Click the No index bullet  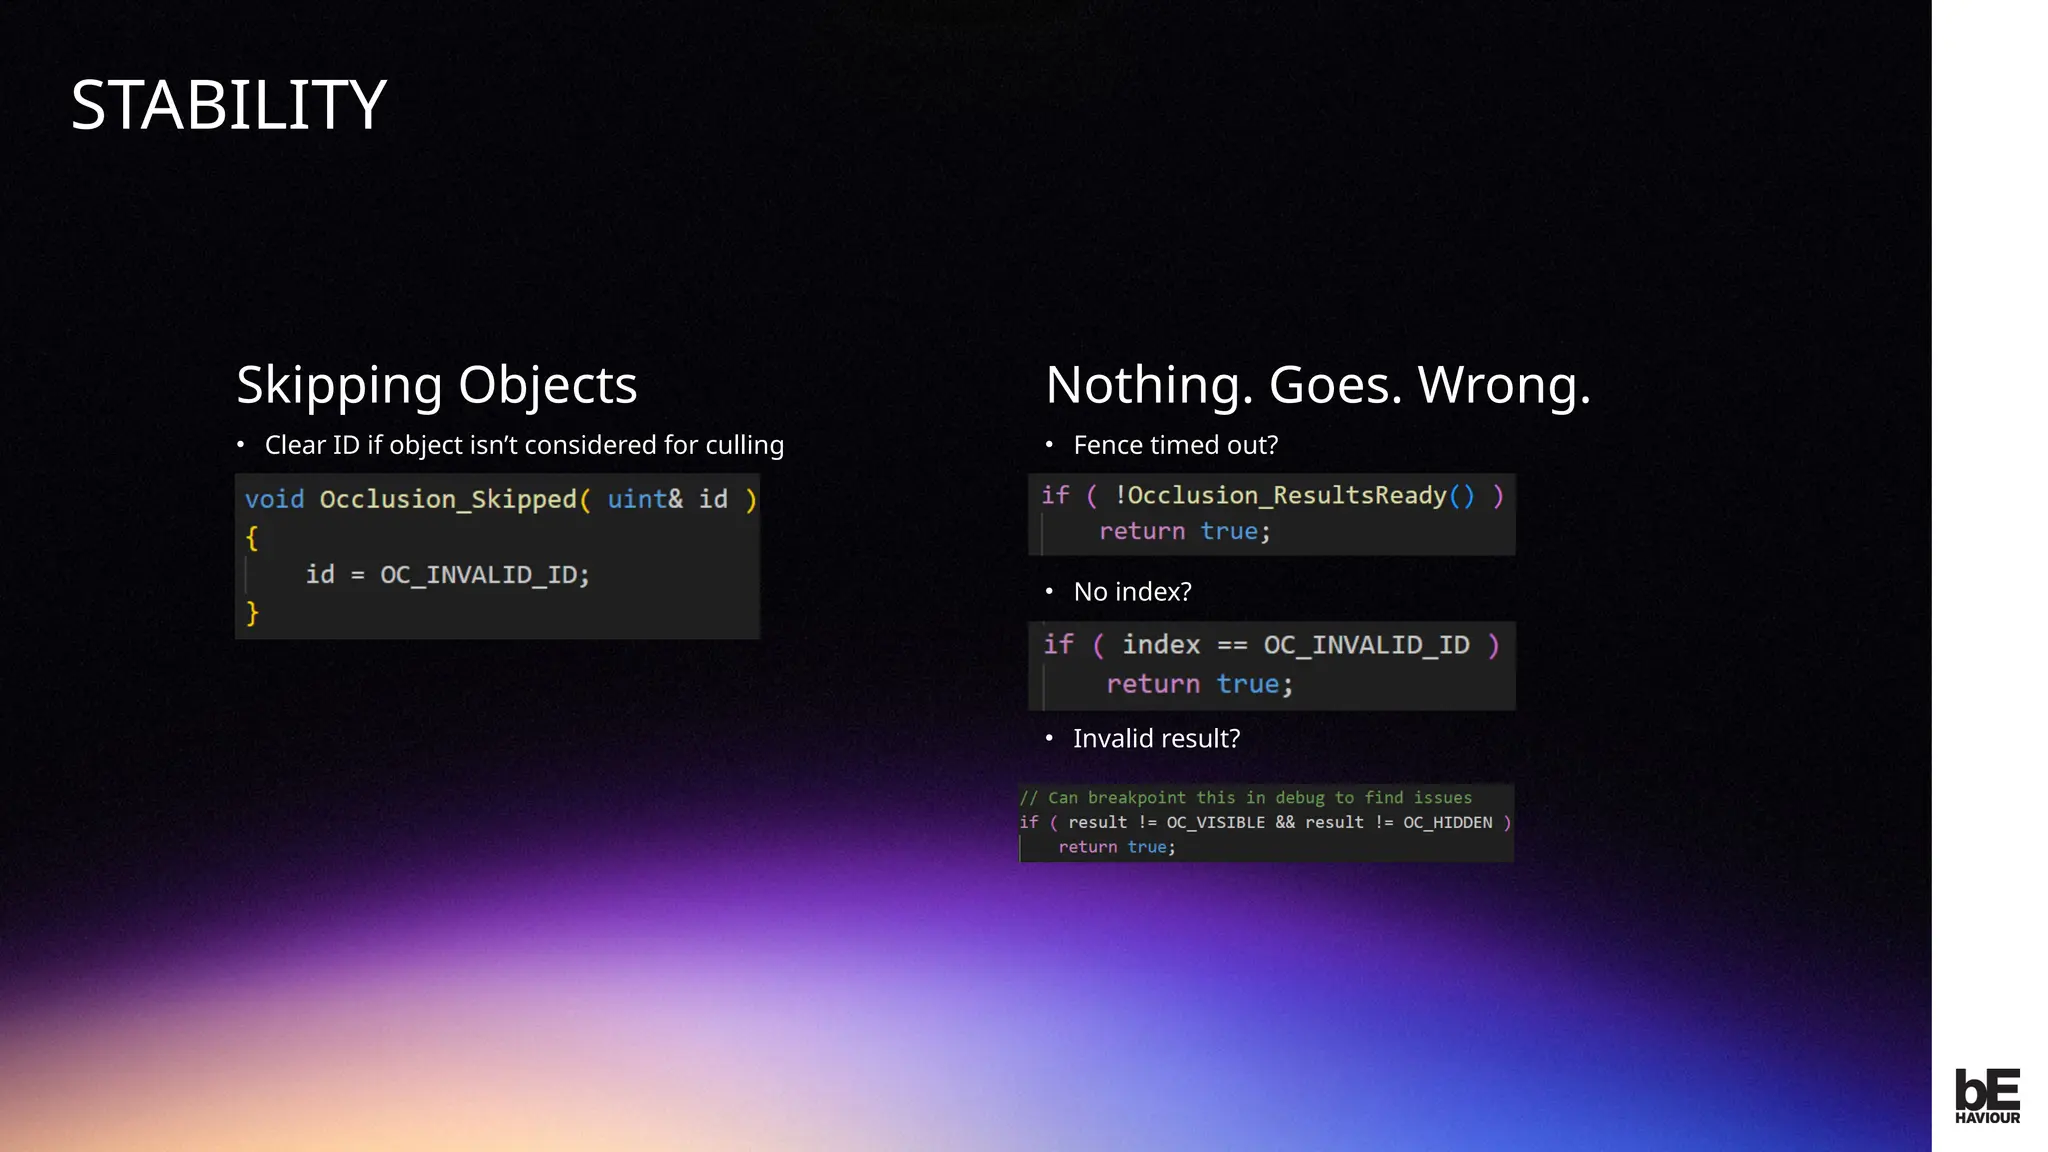[x=1132, y=592]
